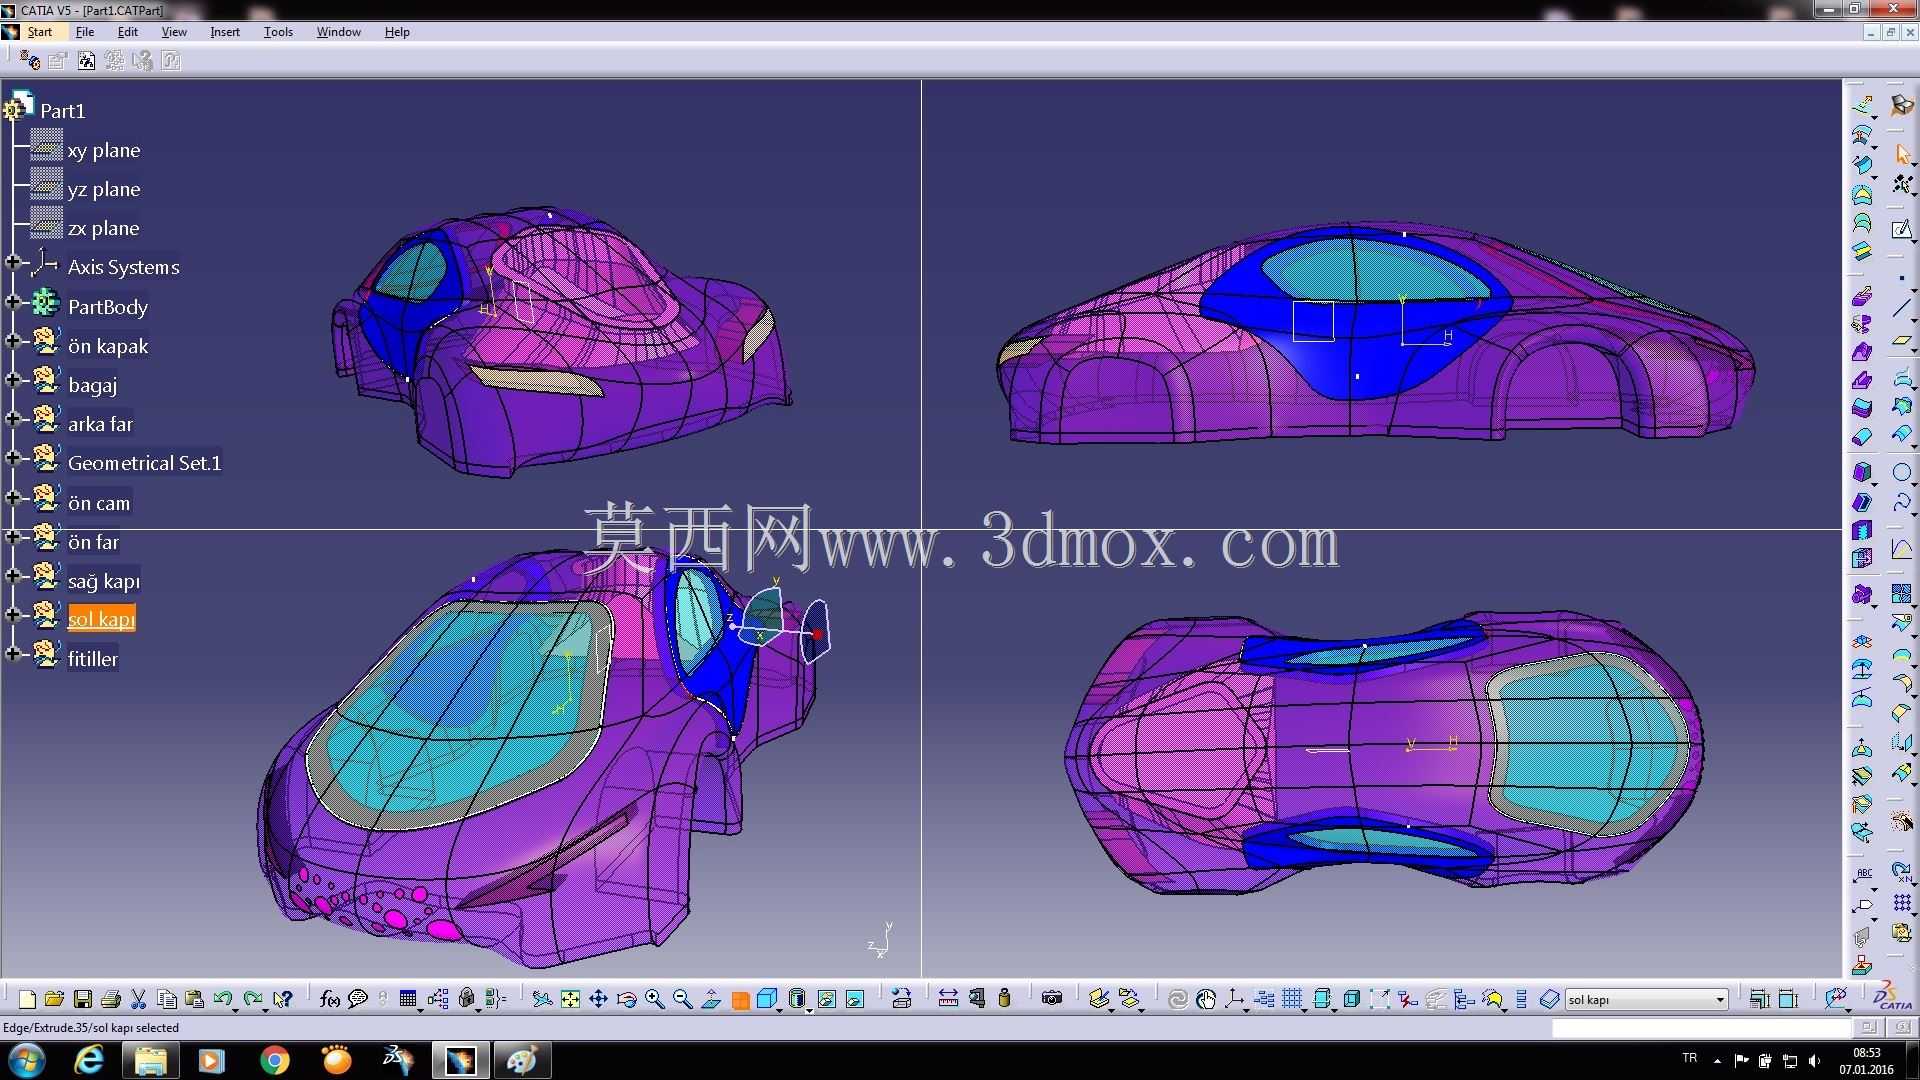Screen dimensions: 1920x1080
Task: Select the Pan view tool
Action: 598,998
